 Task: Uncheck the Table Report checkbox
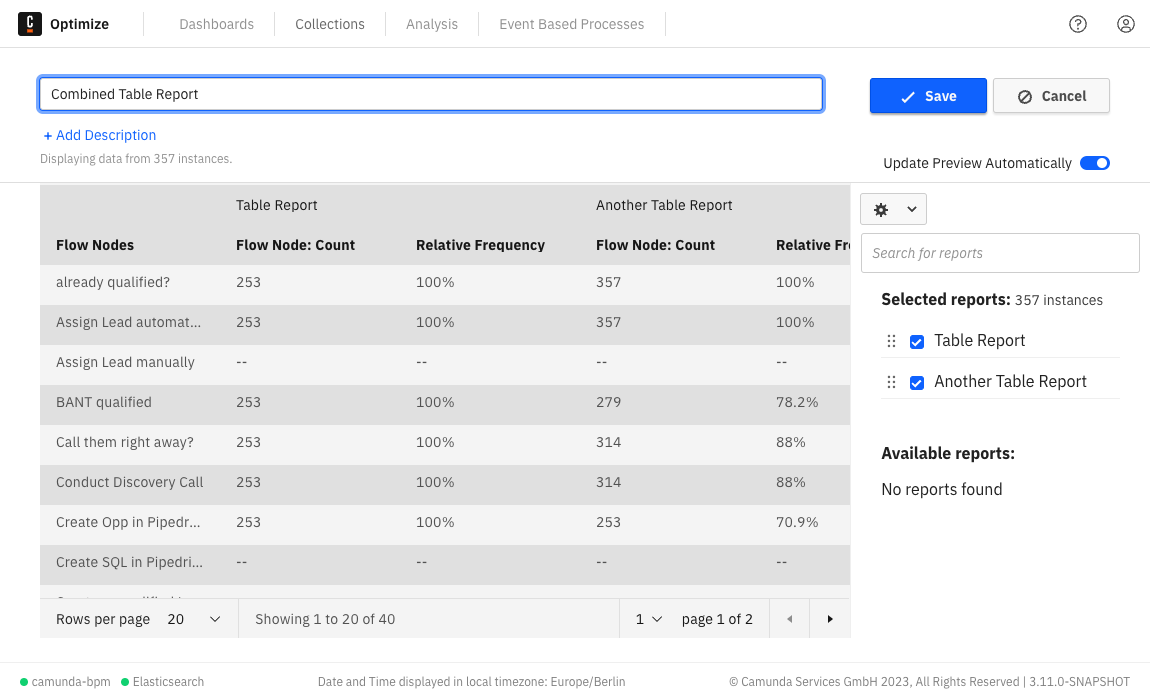pyautogui.click(x=917, y=342)
